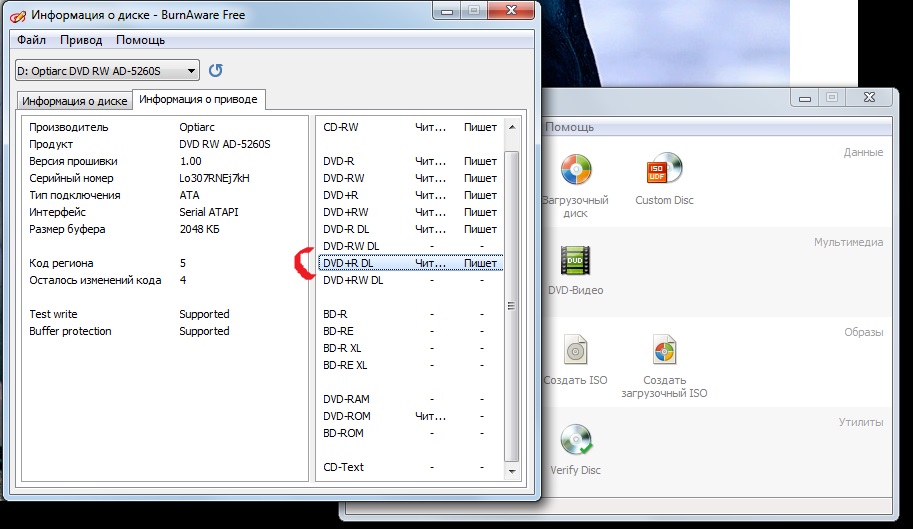The width and height of the screenshot is (913, 530).
Task: Select the DVD+RW row
Action: [411, 212]
